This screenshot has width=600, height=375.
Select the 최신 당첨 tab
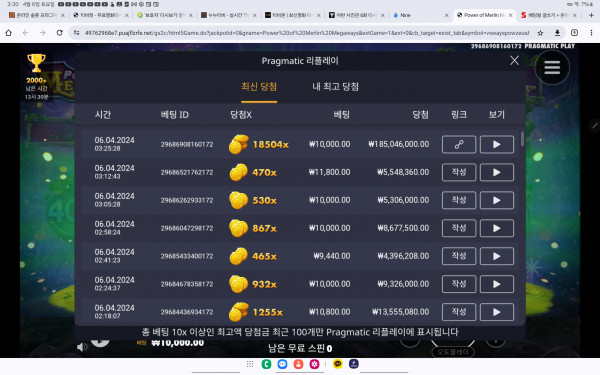tap(259, 86)
